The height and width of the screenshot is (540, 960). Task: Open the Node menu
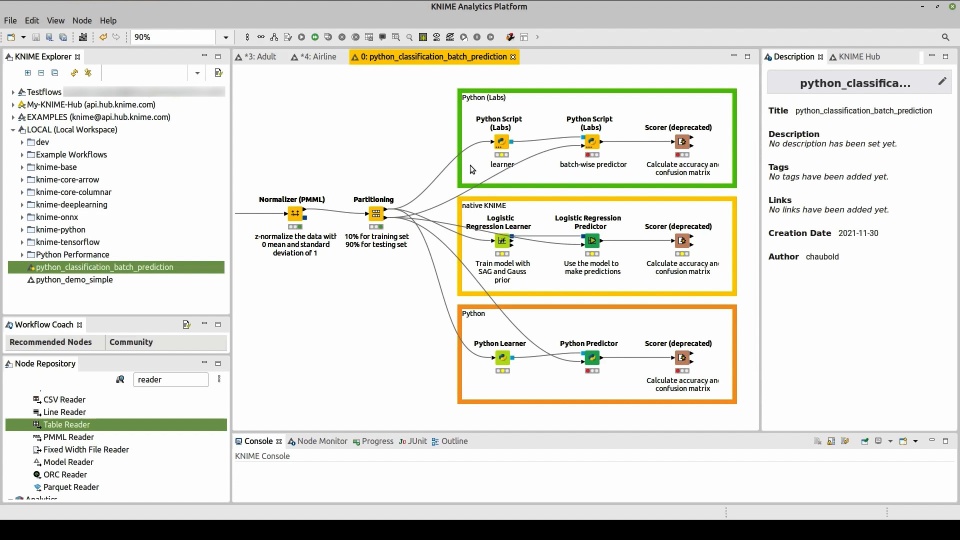click(81, 20)
